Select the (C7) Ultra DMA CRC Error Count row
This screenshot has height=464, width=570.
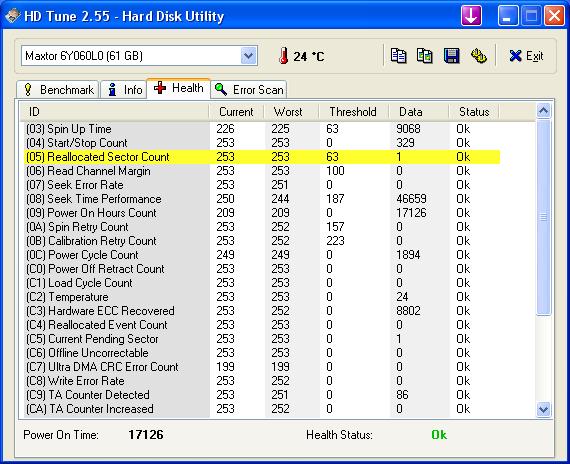pyautogui.click(x=262, y=367)
